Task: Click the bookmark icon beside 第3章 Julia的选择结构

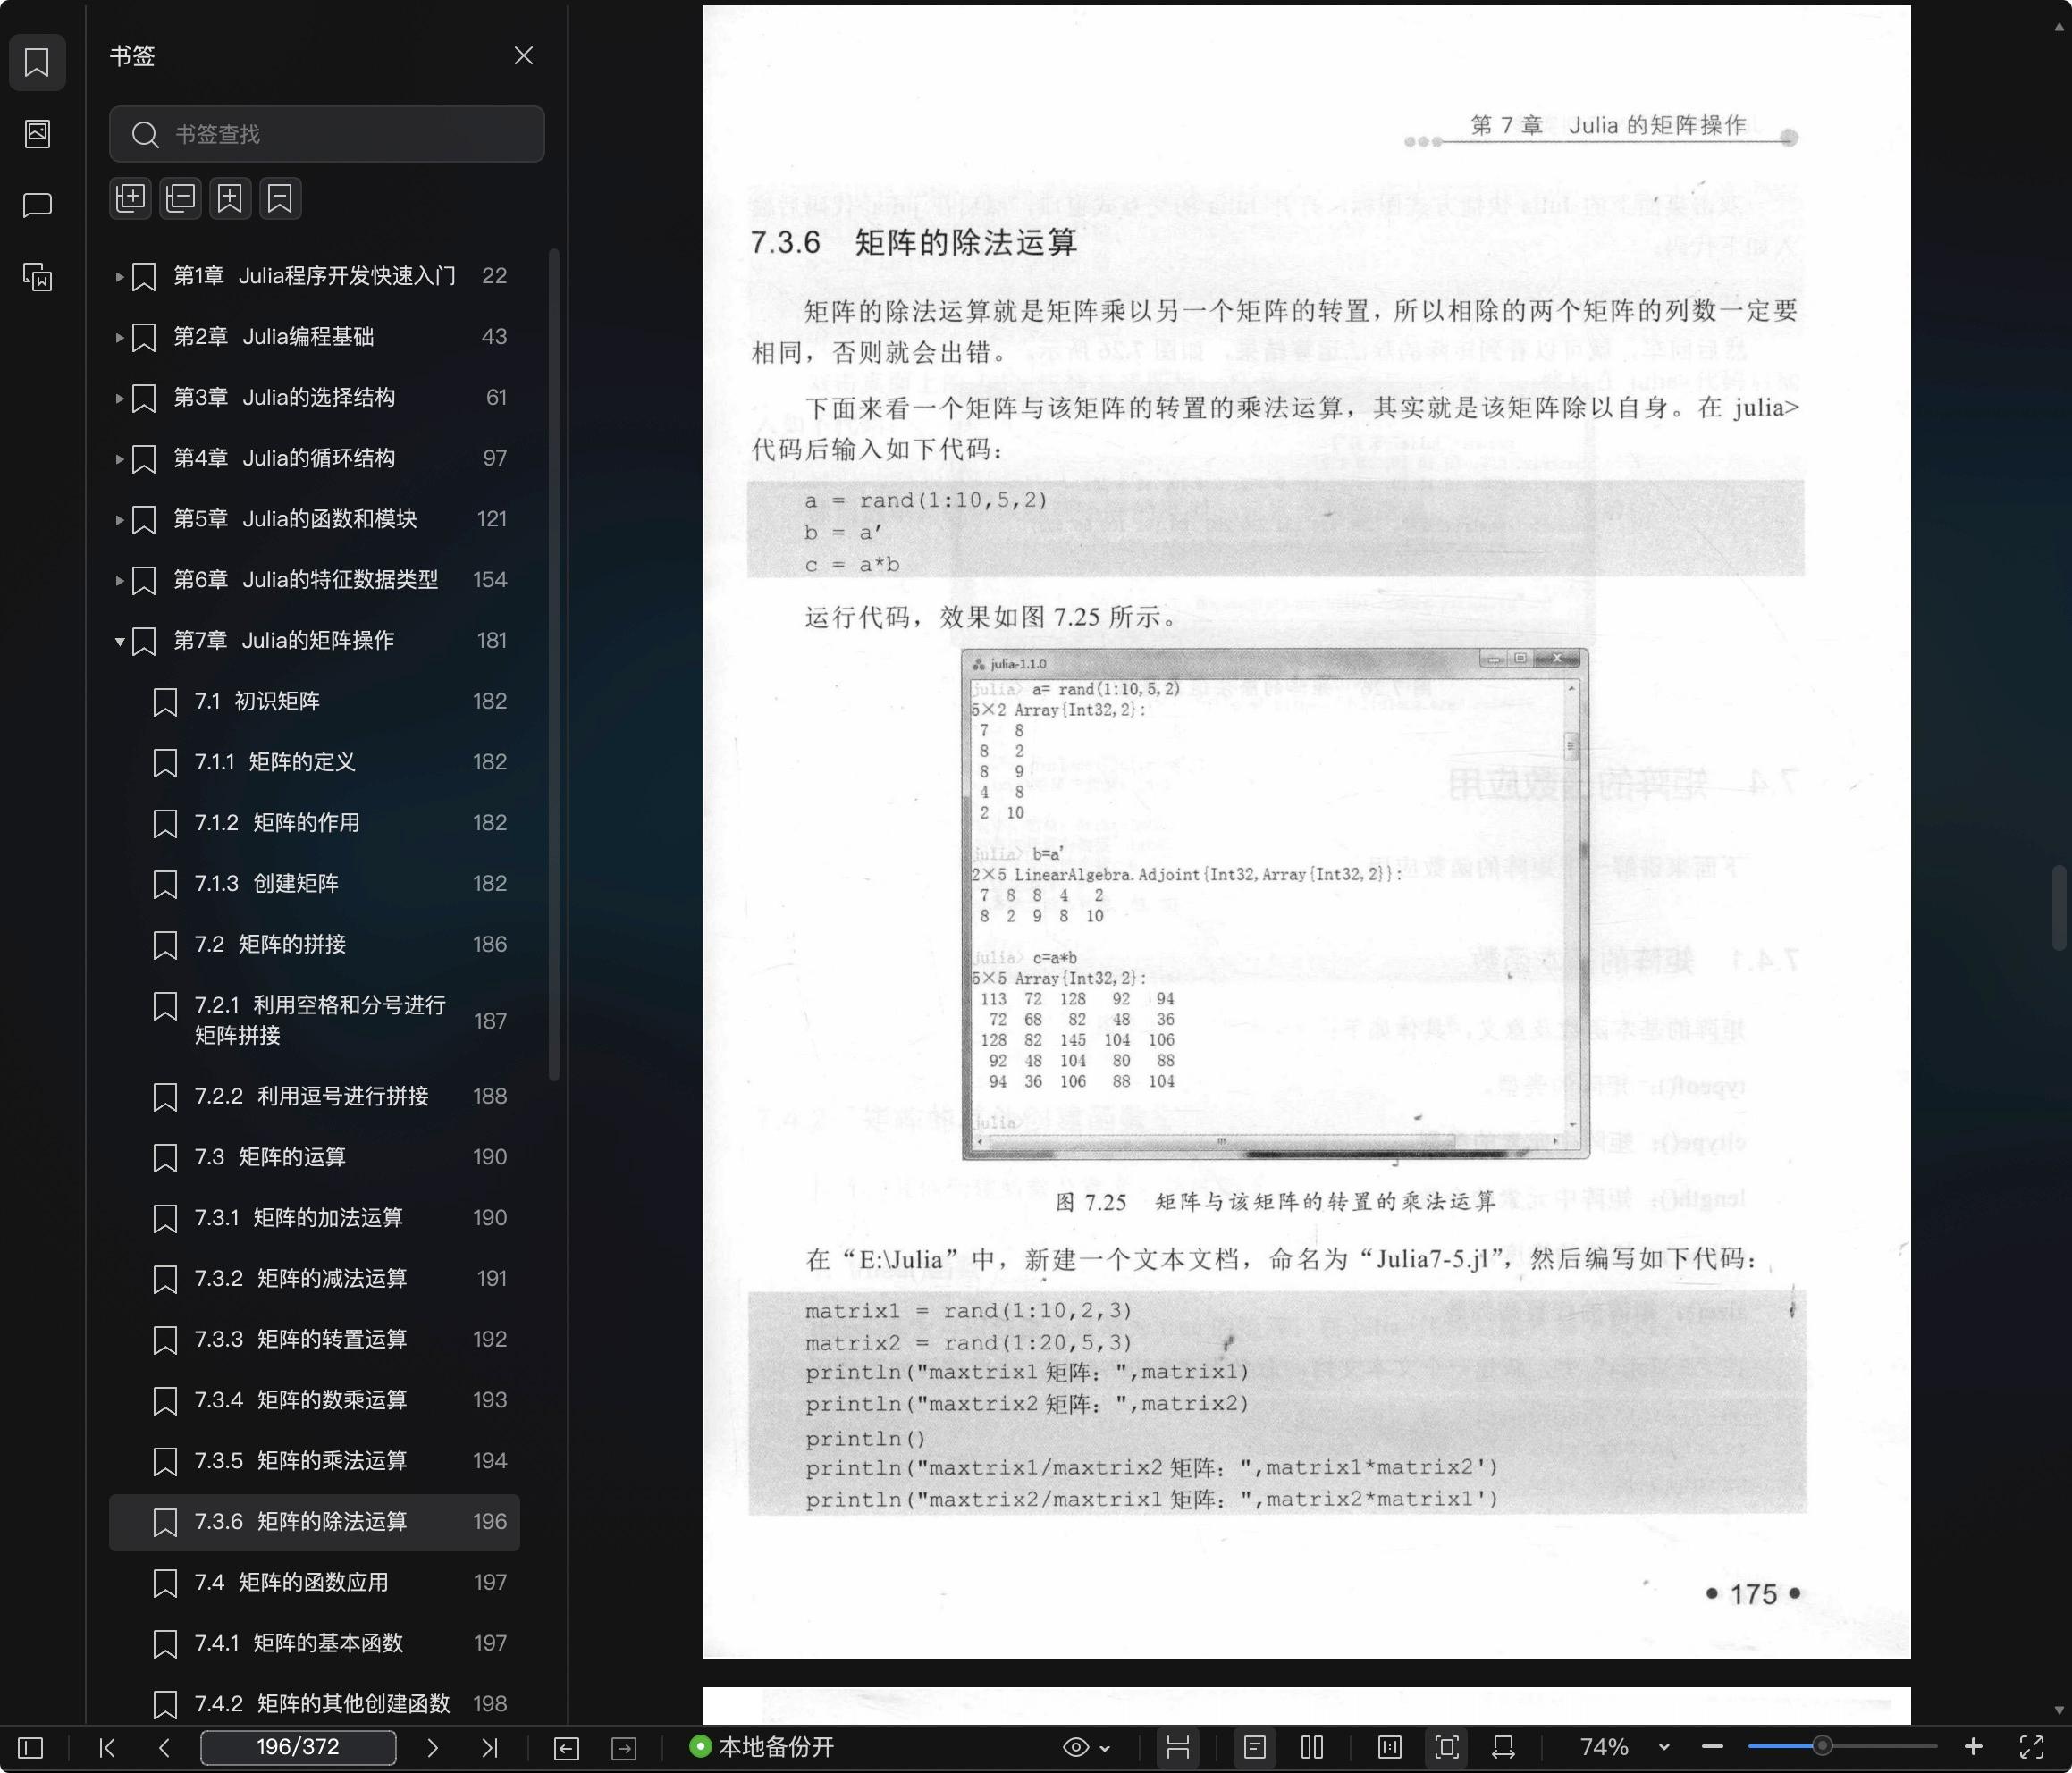Action: click(x=144, y=398)
